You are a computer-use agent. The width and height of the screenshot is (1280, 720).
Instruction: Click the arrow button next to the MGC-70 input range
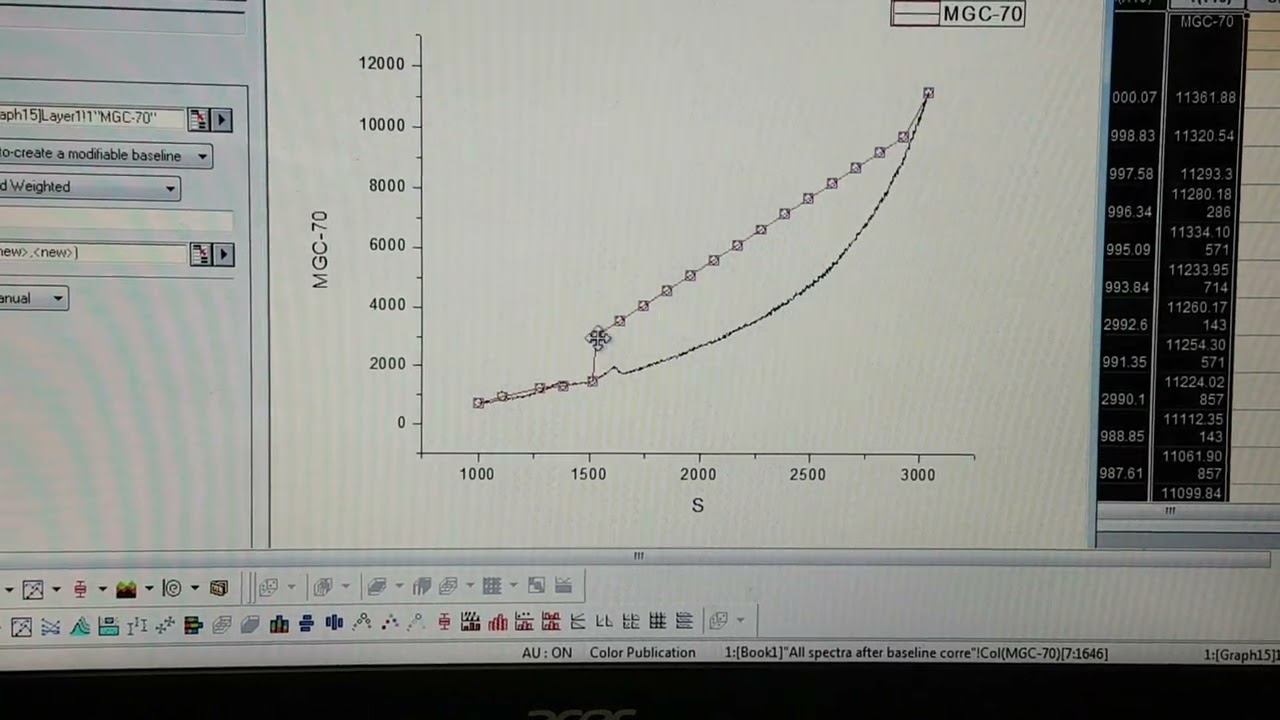[x=222, y=120]
